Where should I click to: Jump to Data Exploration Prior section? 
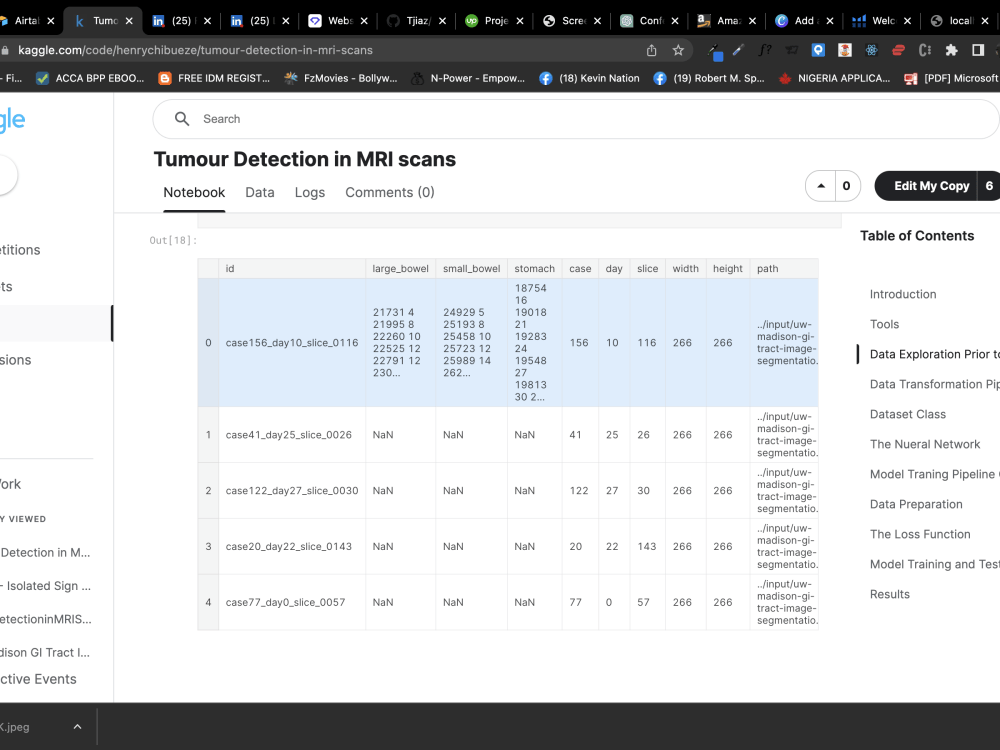click(x=934, y=354)
